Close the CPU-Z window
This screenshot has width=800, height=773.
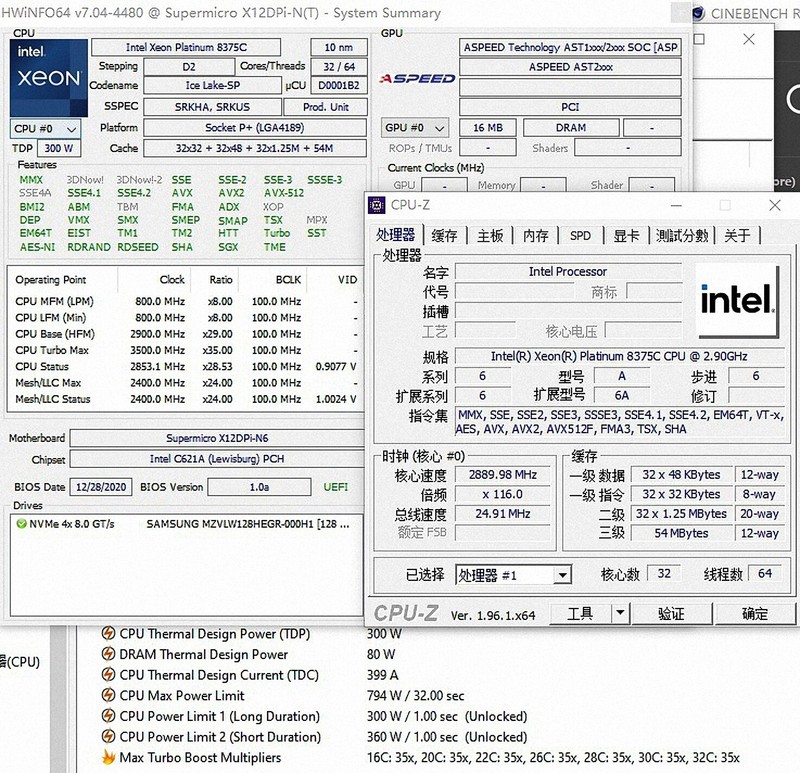(774, 205)
